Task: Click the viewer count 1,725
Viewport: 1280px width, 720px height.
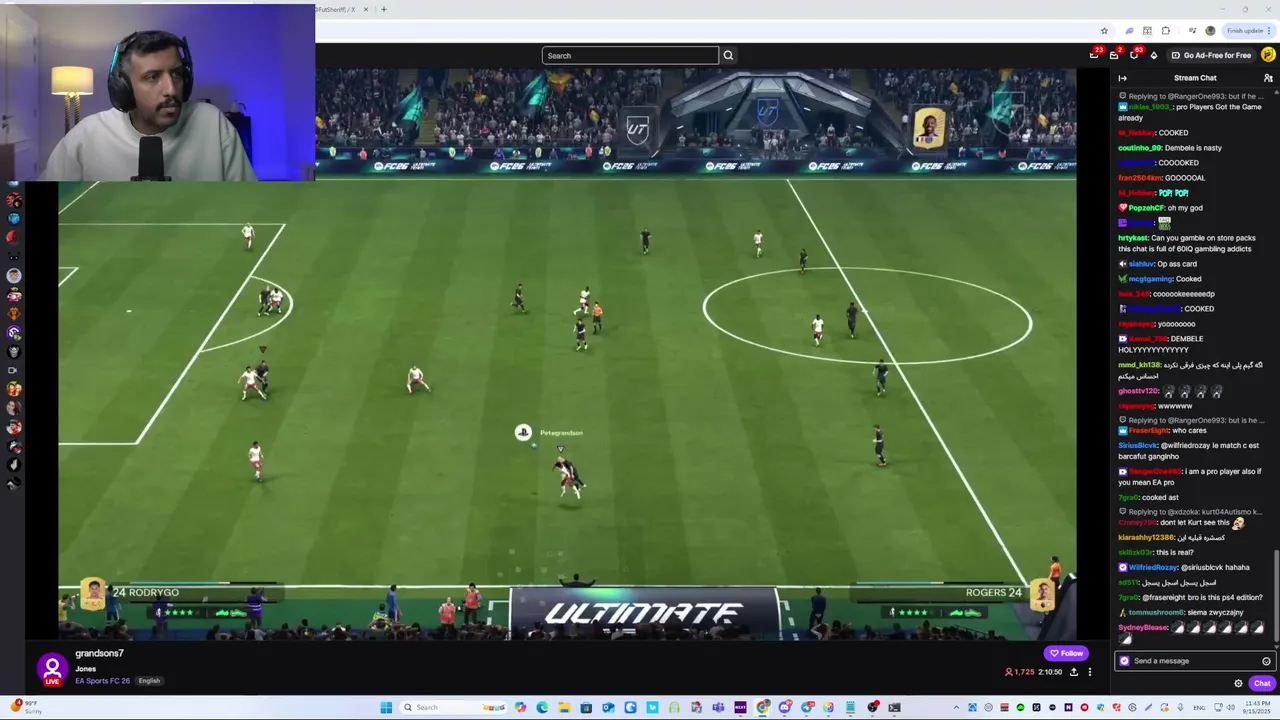Action: point(1019,672)
